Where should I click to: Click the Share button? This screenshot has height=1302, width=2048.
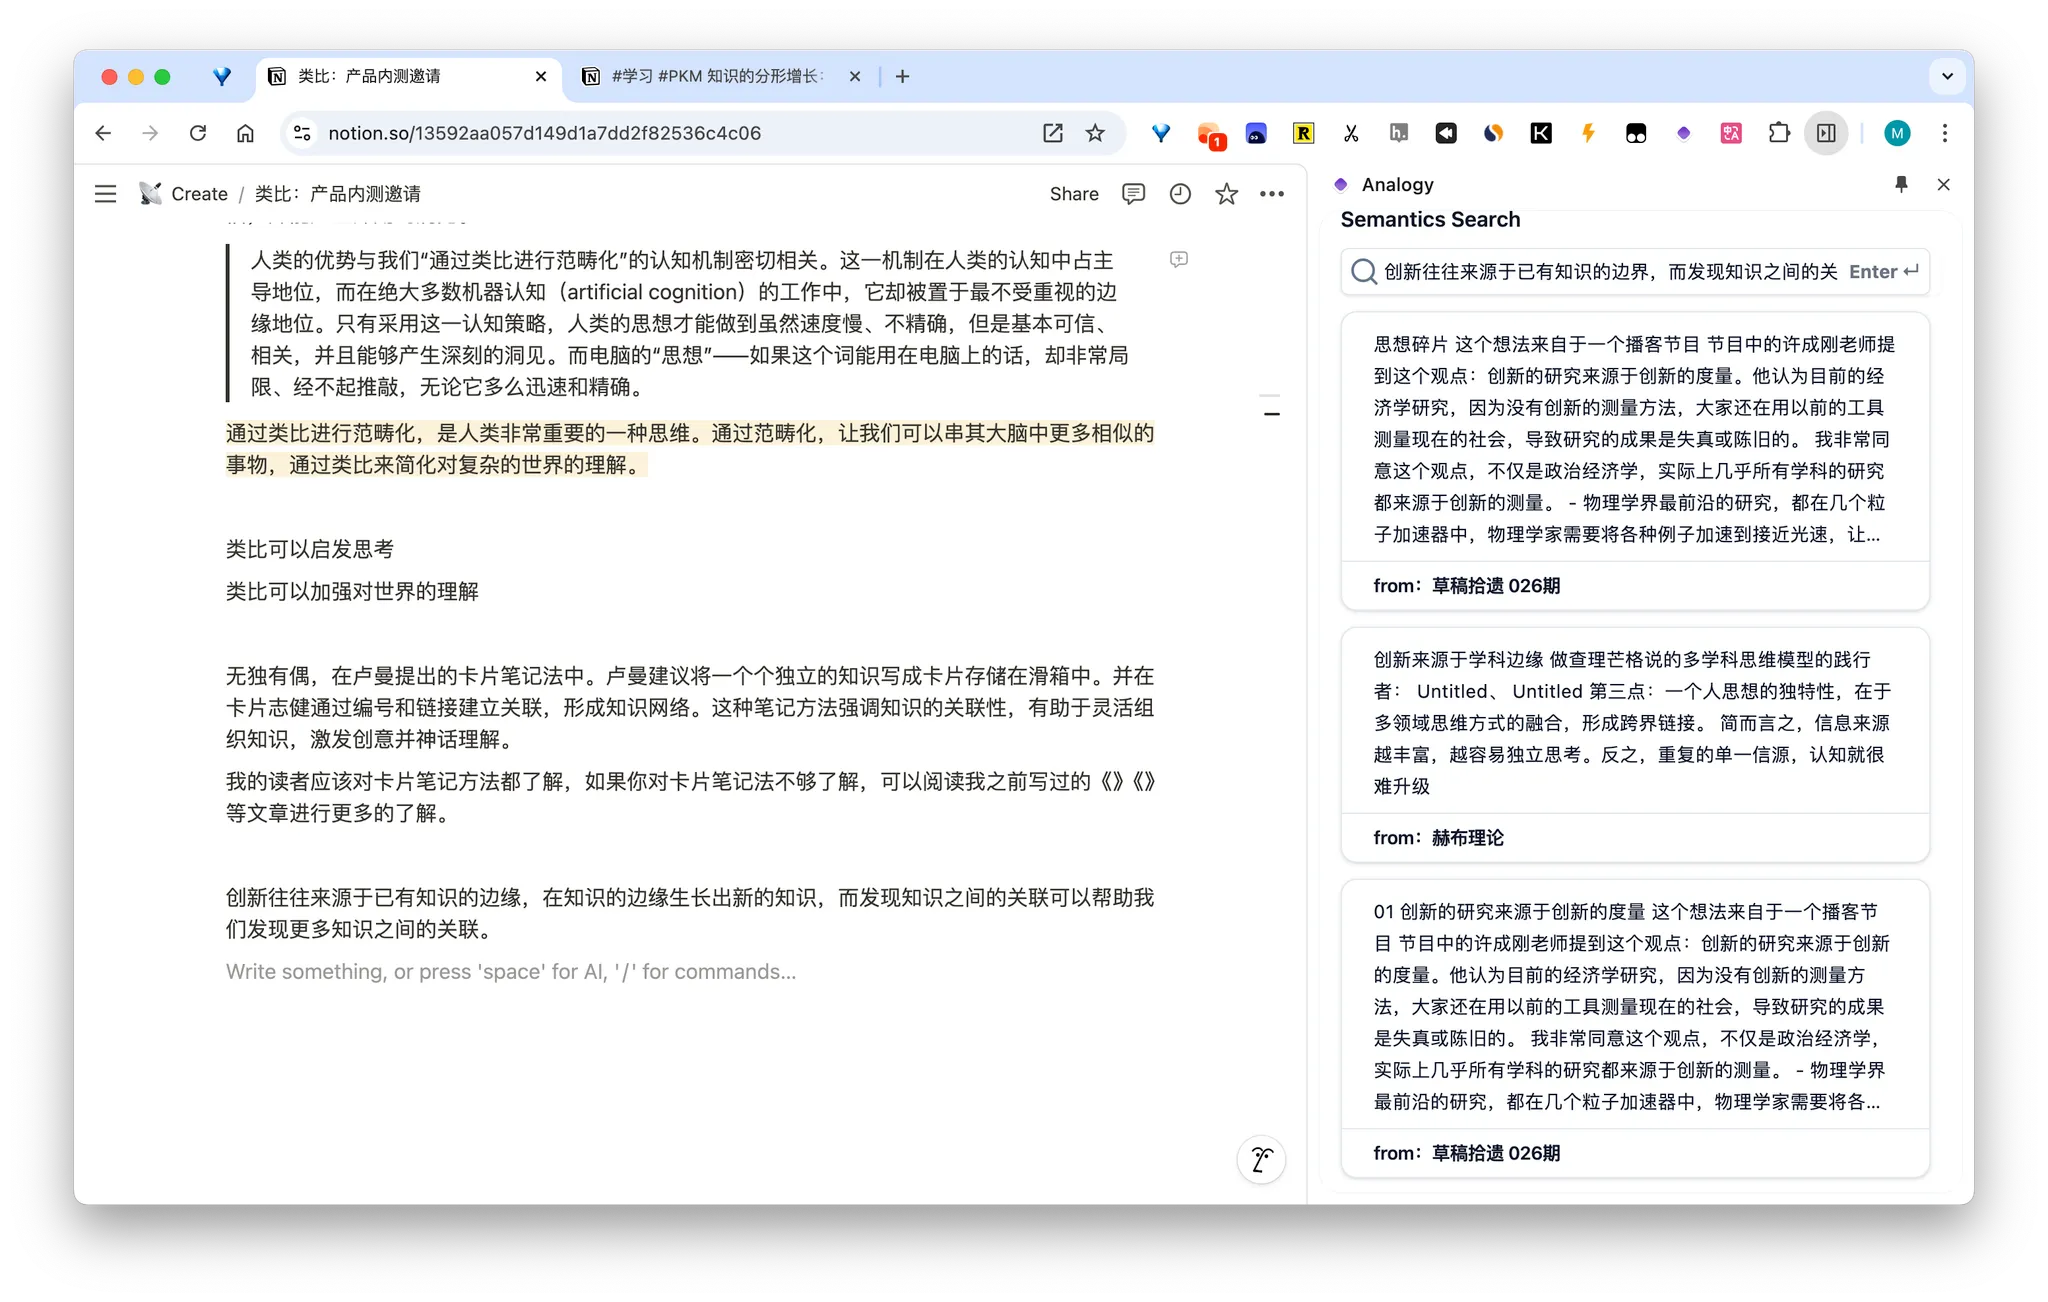tap(1073, 194)
